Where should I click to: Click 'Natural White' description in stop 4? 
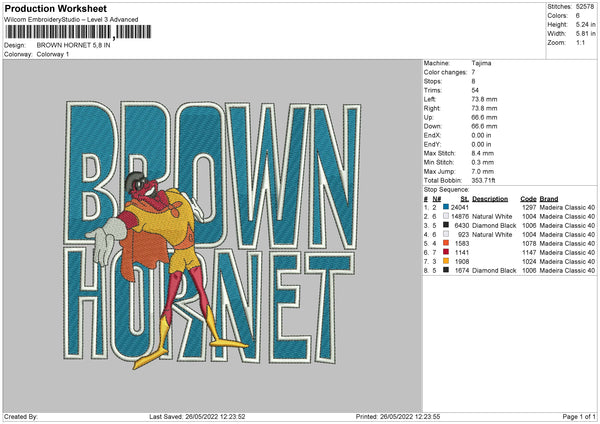coord(492,235)
